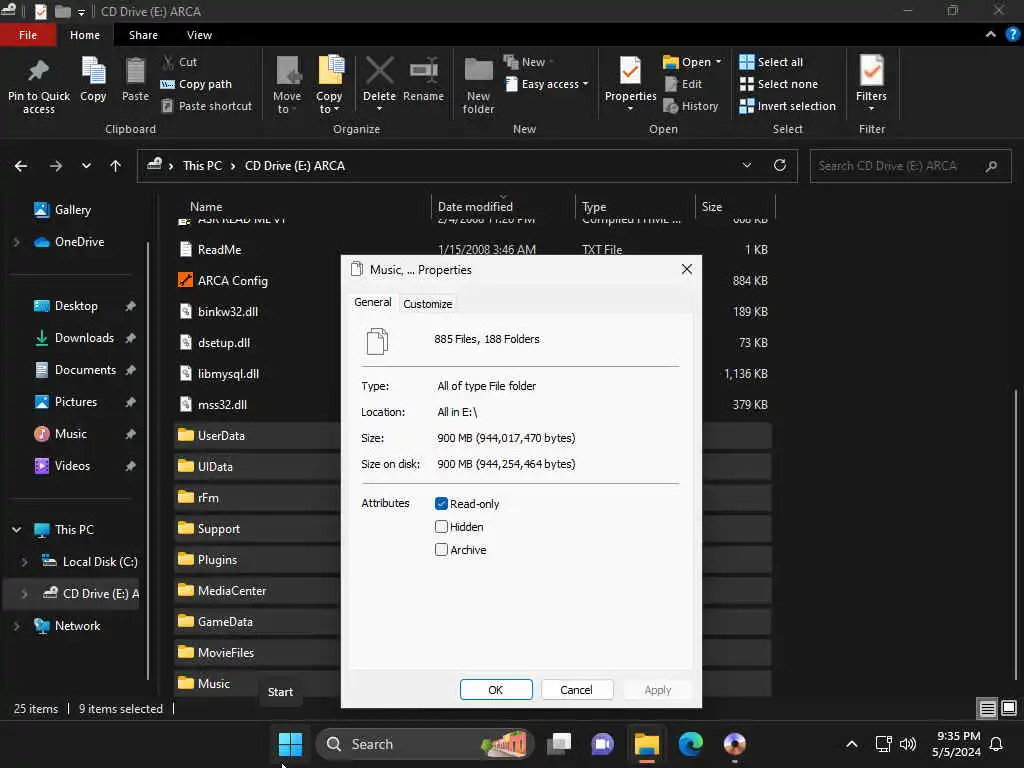Click the Paste ribbon icon

[135, 71]
